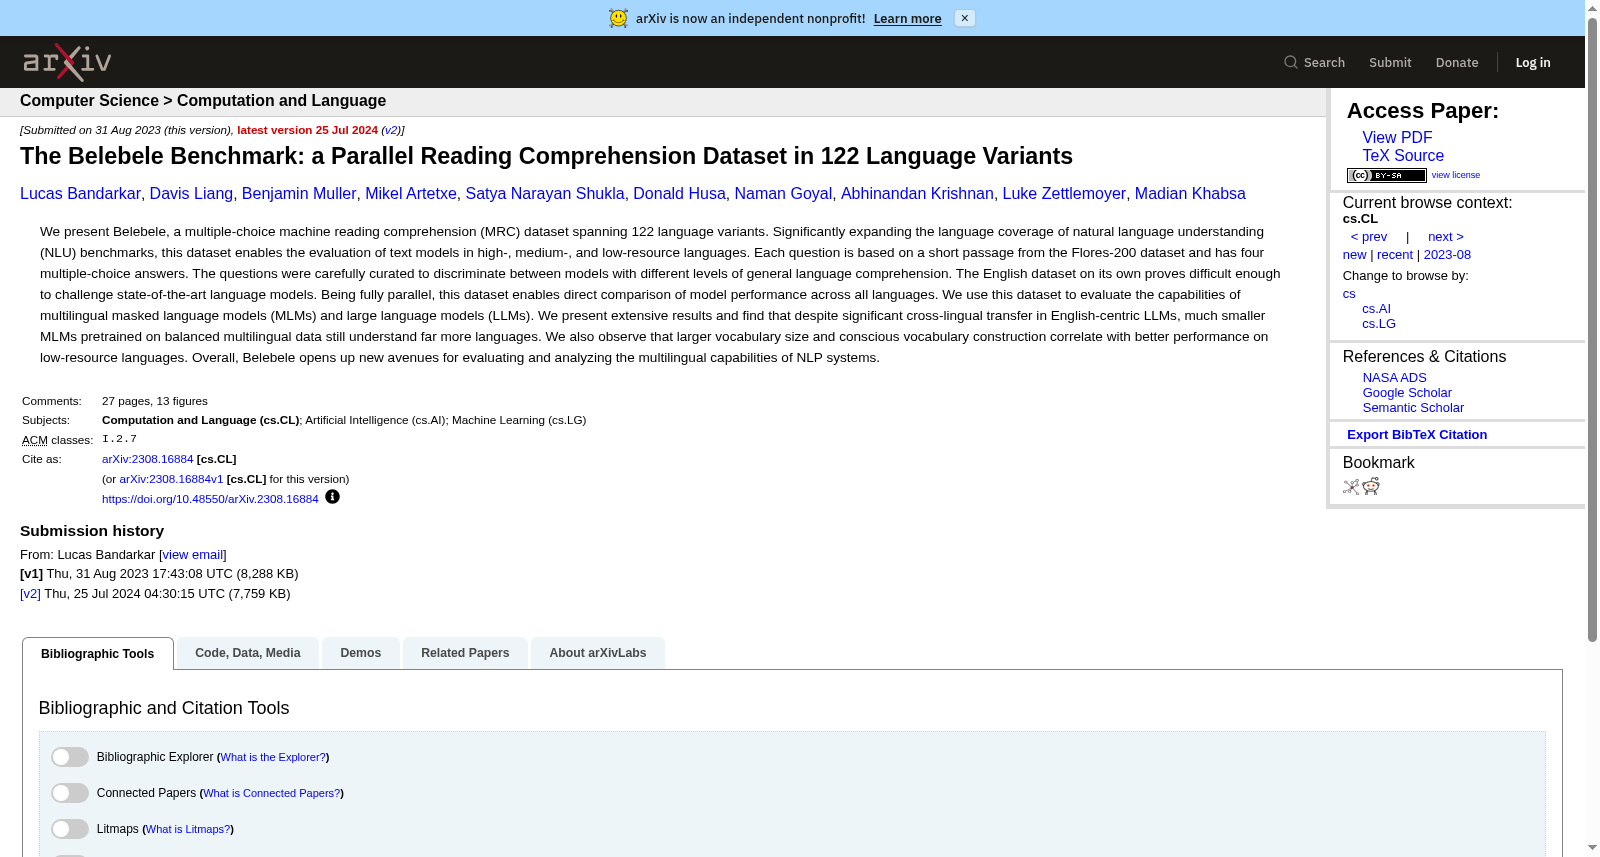The image size is (1600, 857).
Task: Browse by cs category link
Action: pos(1349,294)
